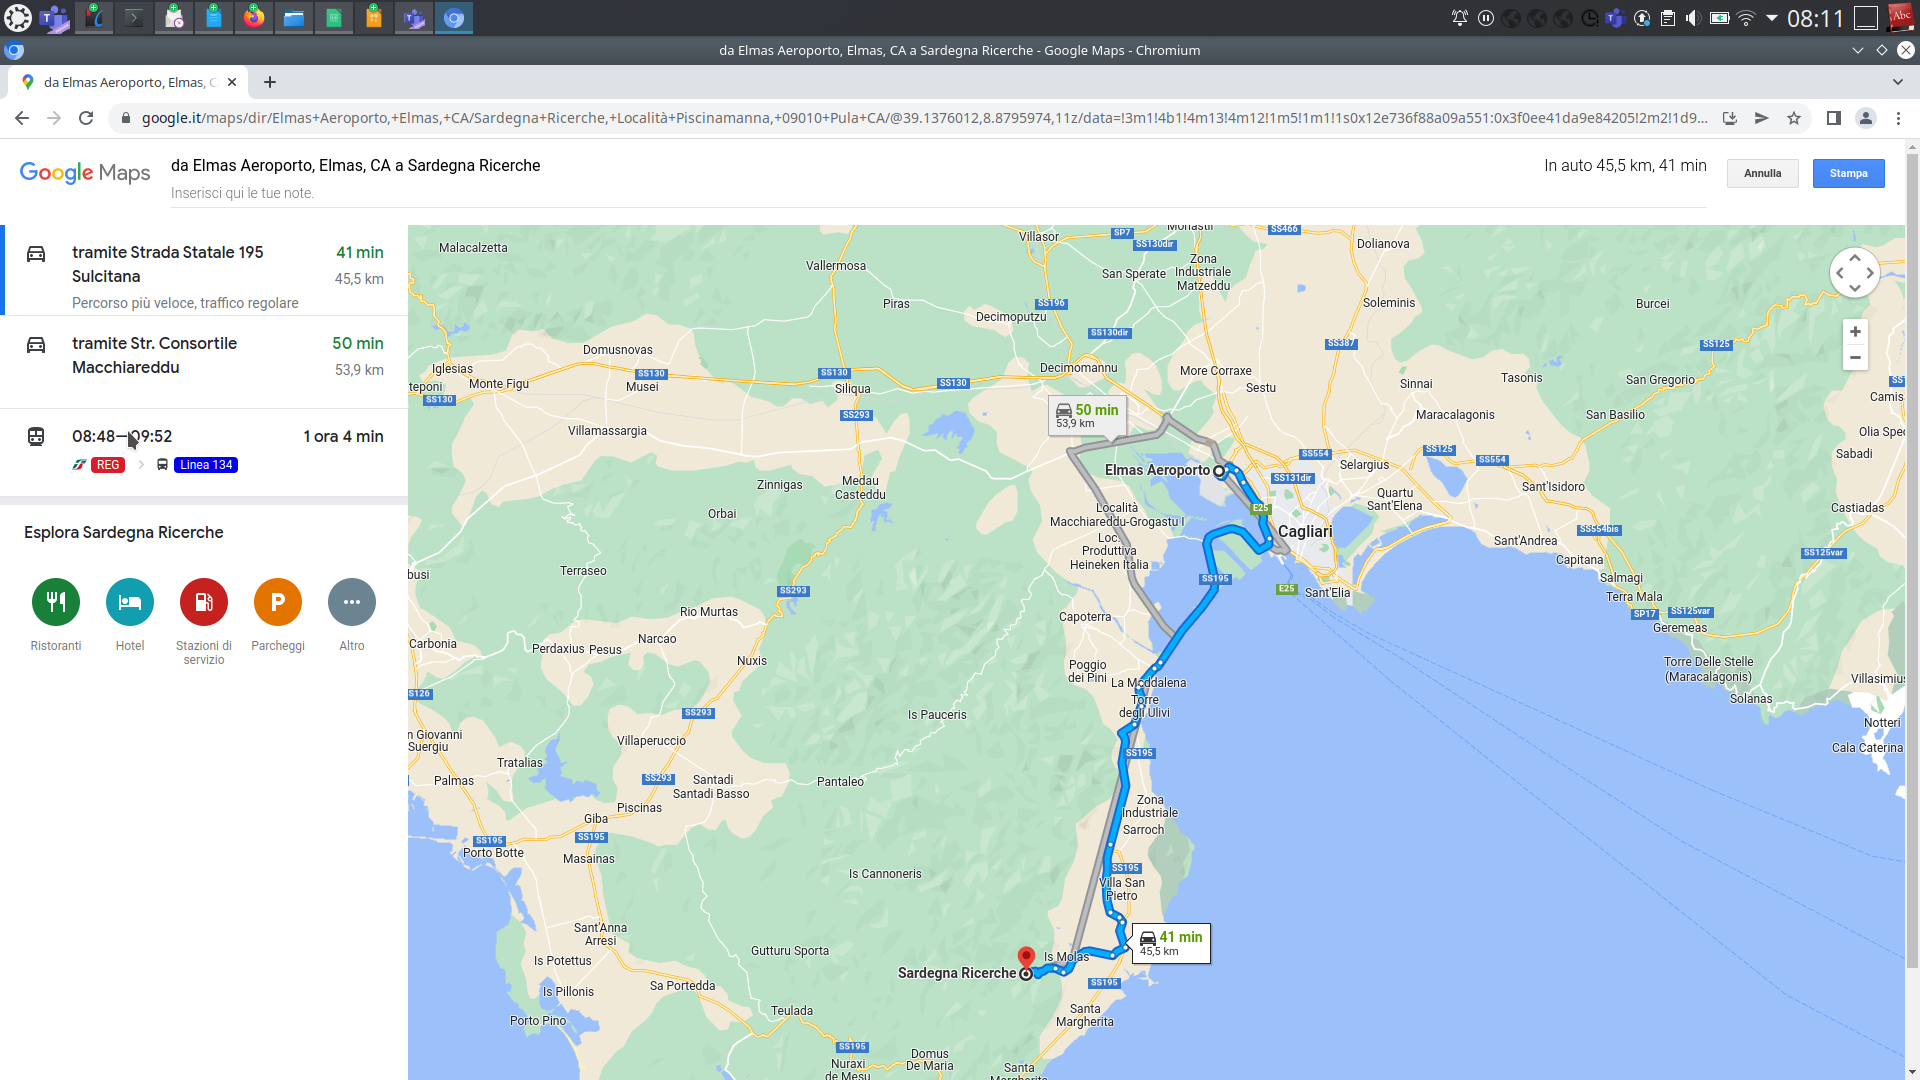This screenshot has width=1920, height=1080.
Task: Select route via Str. Consortile Macchiareddu
Action: coord(204,362)
